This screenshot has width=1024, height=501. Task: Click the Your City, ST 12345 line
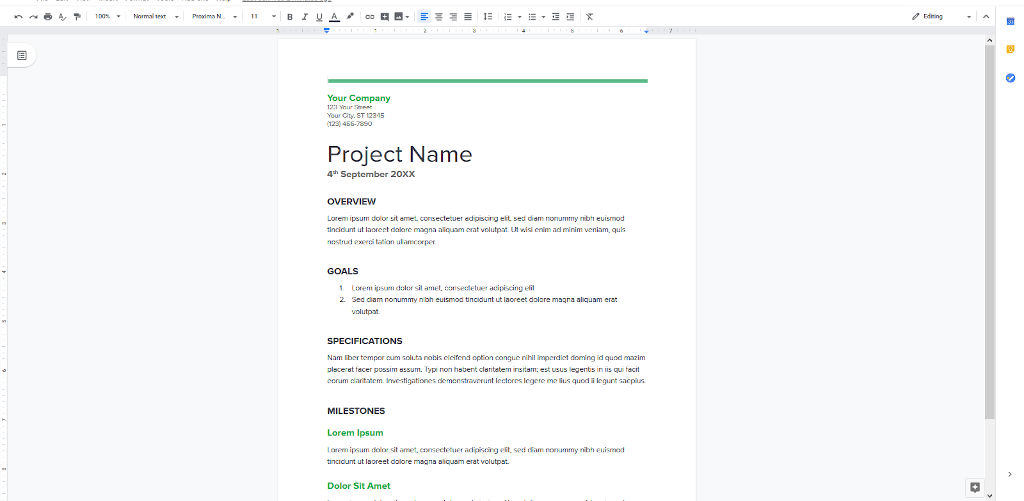356,116
